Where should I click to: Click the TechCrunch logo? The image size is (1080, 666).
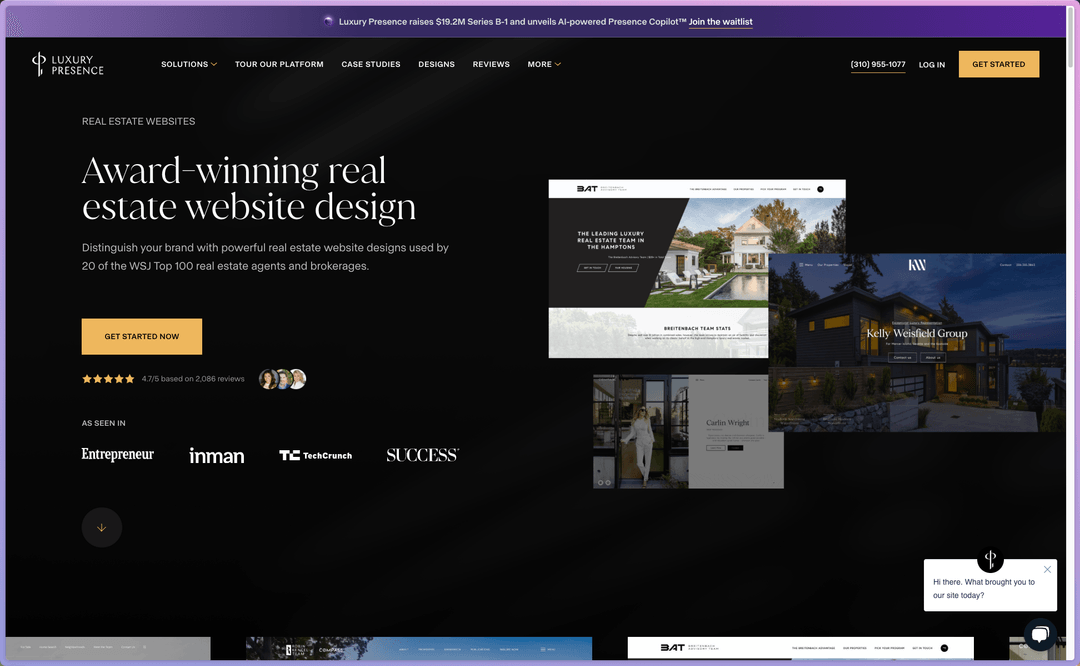(x=315, y=455)
